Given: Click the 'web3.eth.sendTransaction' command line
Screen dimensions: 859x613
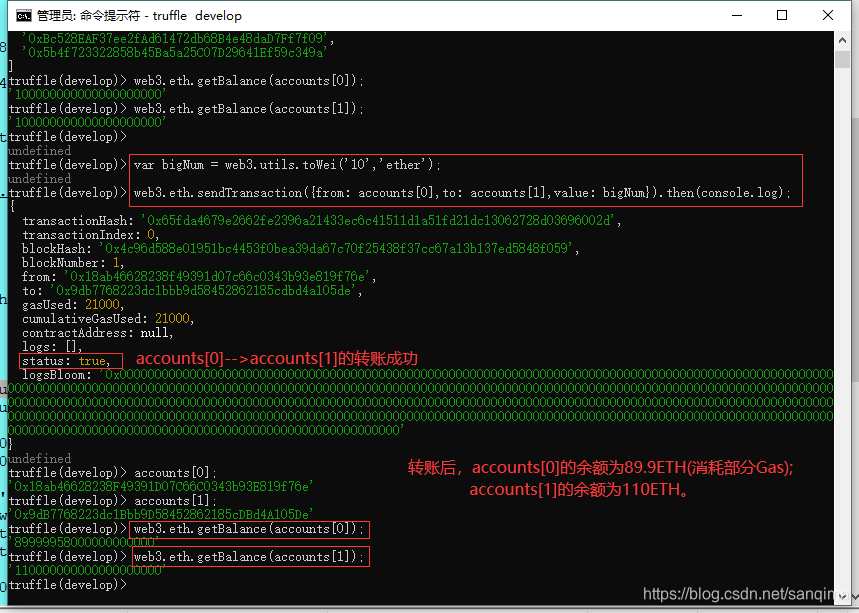Looking at the screenshot, I should 462,193.
